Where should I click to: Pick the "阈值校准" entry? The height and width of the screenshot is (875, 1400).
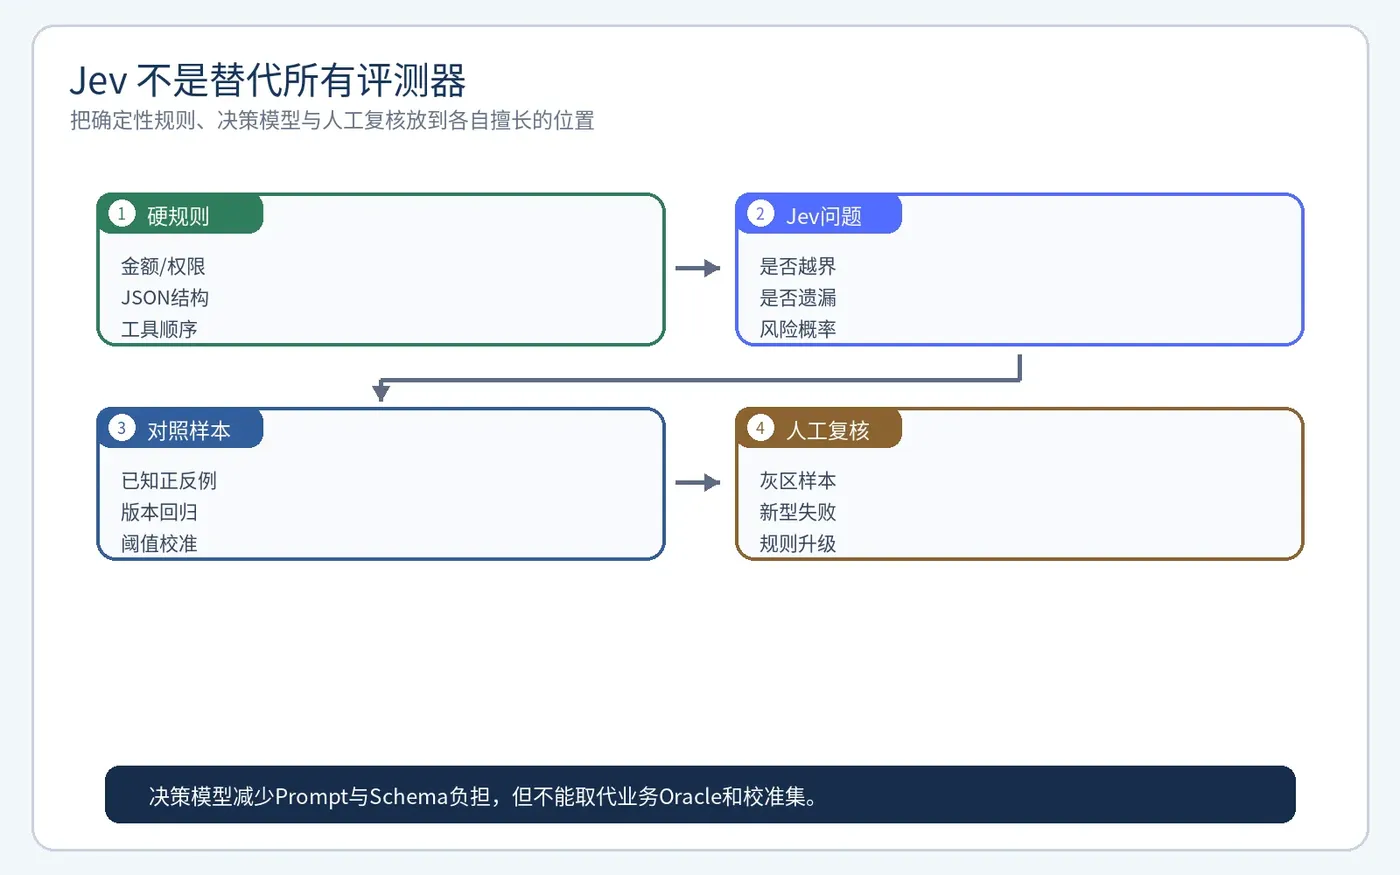pos(159,543)
